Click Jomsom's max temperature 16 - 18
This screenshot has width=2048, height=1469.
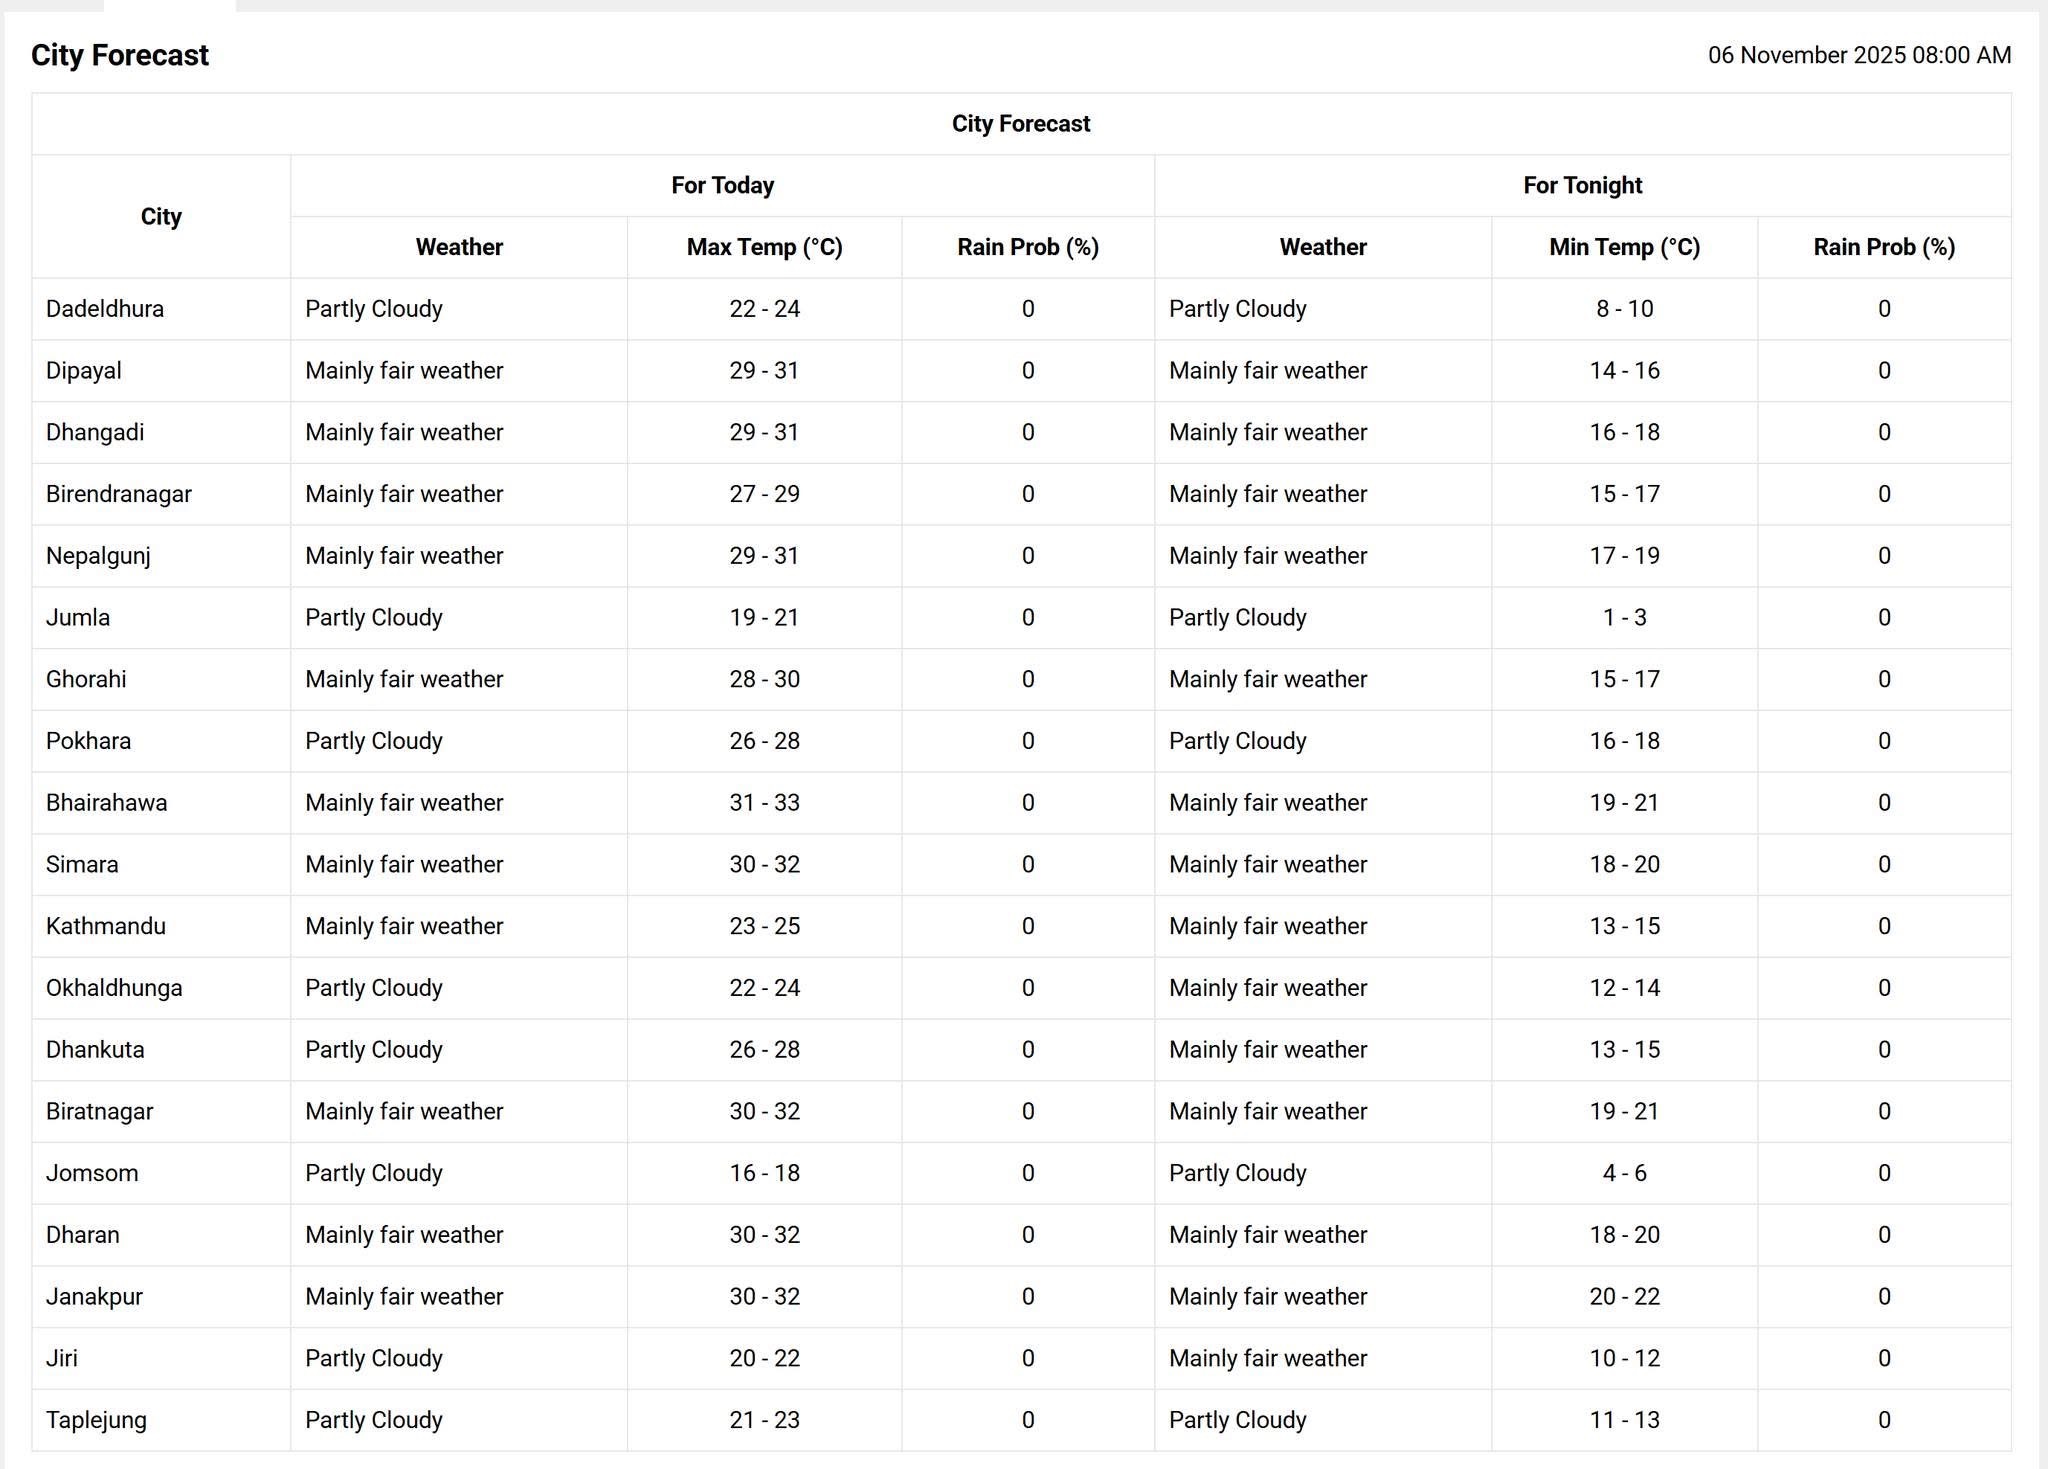tap(764, 1173)
